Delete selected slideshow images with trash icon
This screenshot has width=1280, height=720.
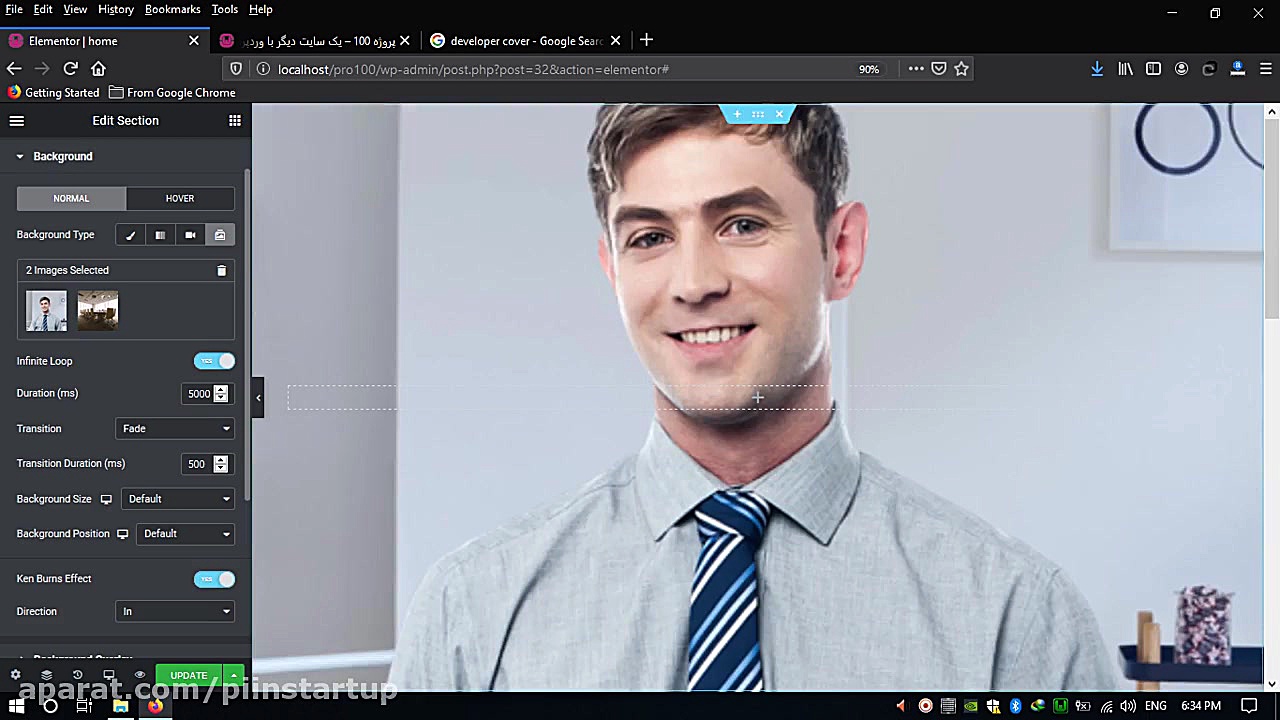(222, 270)
